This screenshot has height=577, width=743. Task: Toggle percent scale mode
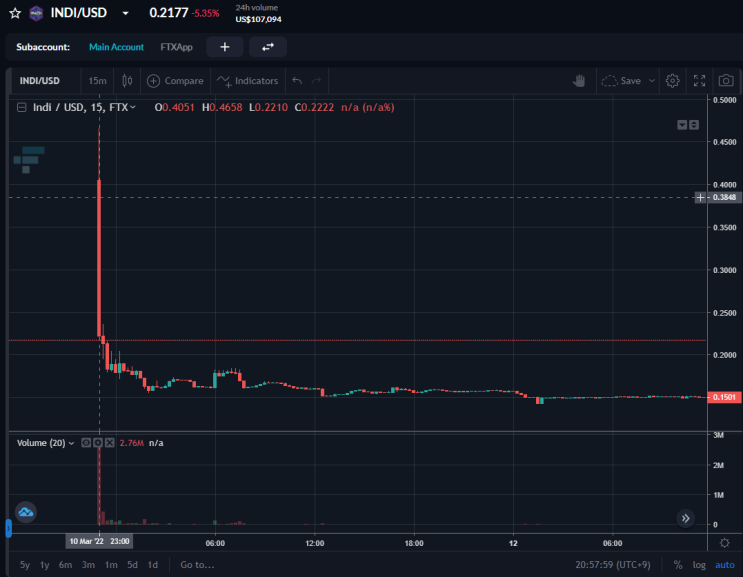tap(678, 565)
